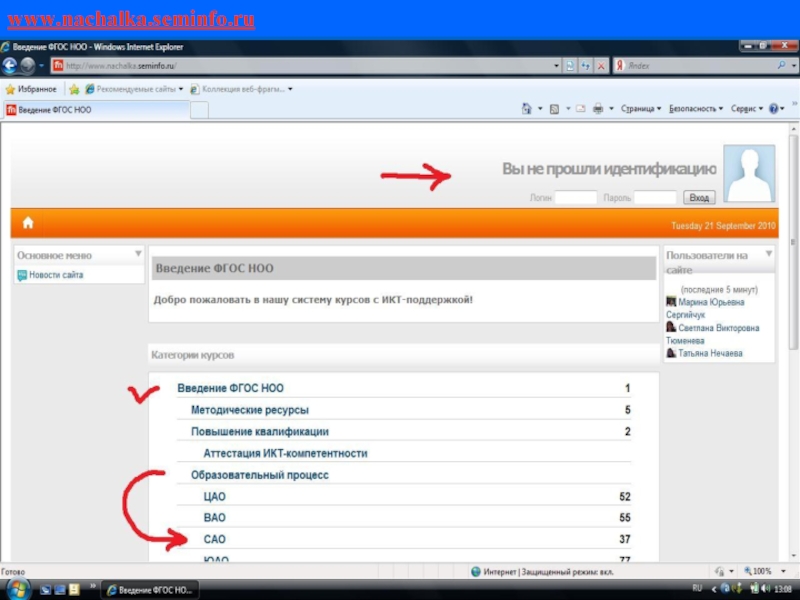800x600 pixels.
Task: Click the Вход login button
Action: [699, 197]
